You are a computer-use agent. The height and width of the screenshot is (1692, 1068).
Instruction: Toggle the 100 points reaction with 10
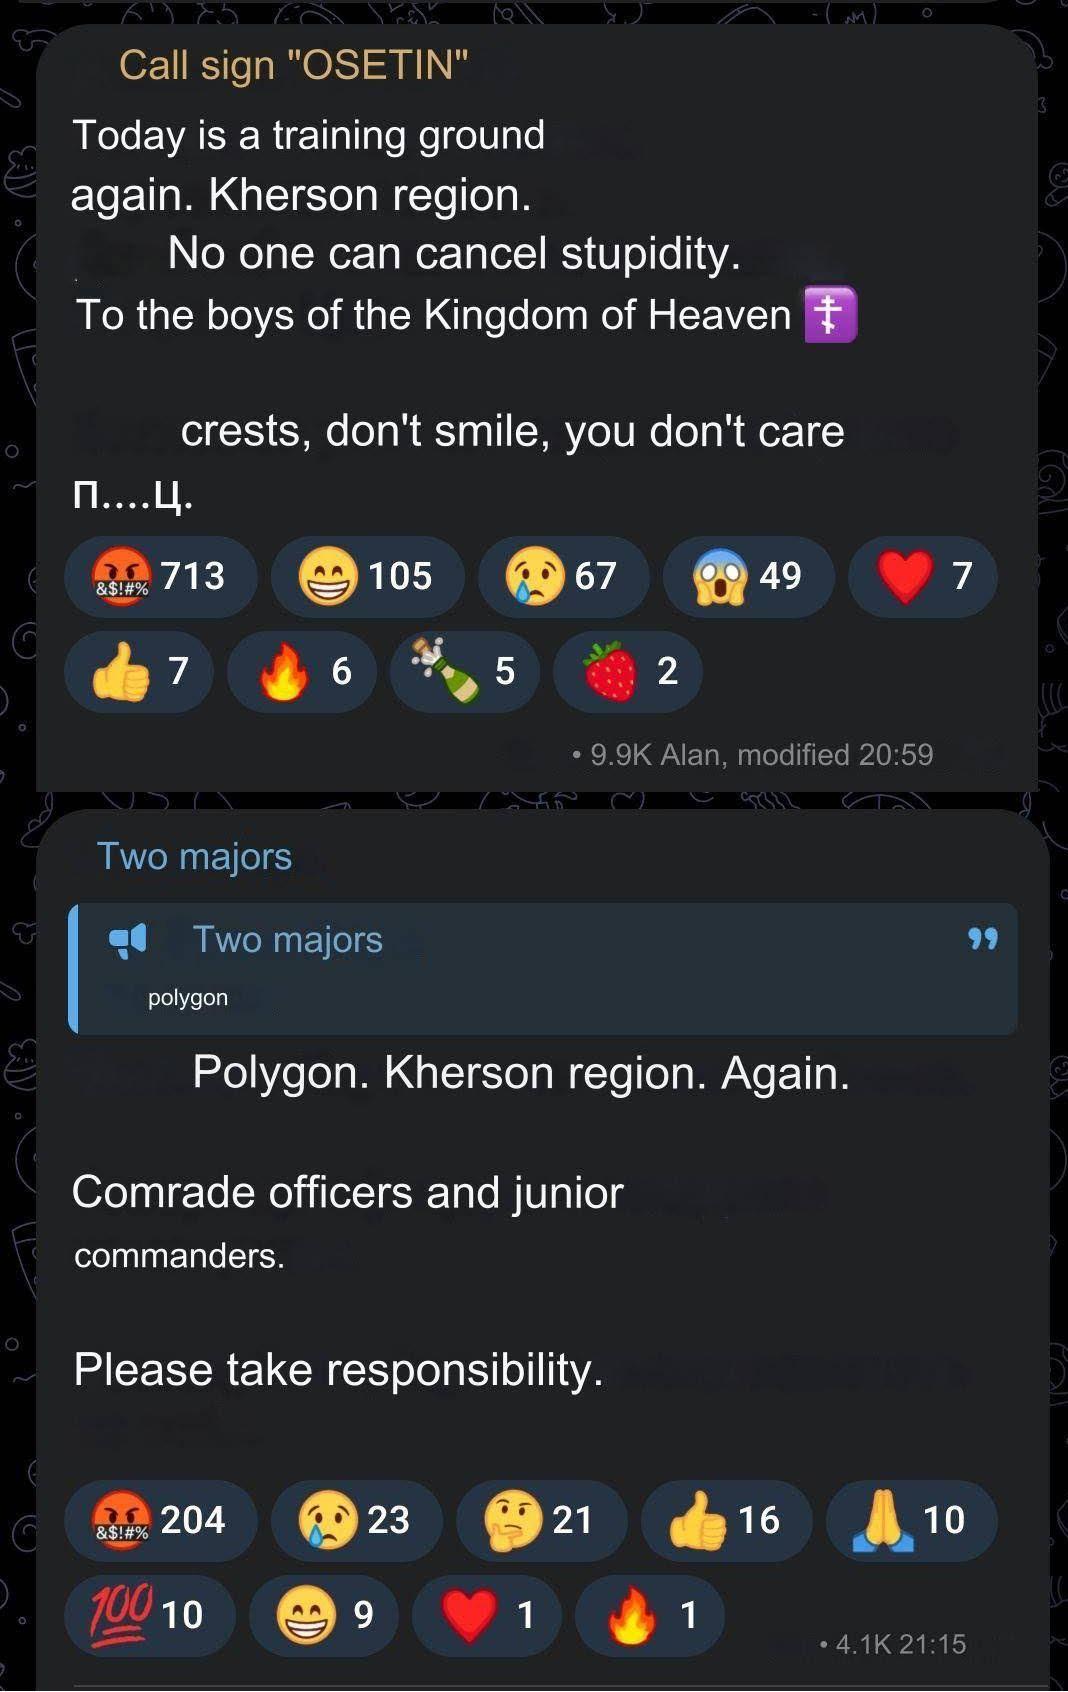tap(150, 1615)
